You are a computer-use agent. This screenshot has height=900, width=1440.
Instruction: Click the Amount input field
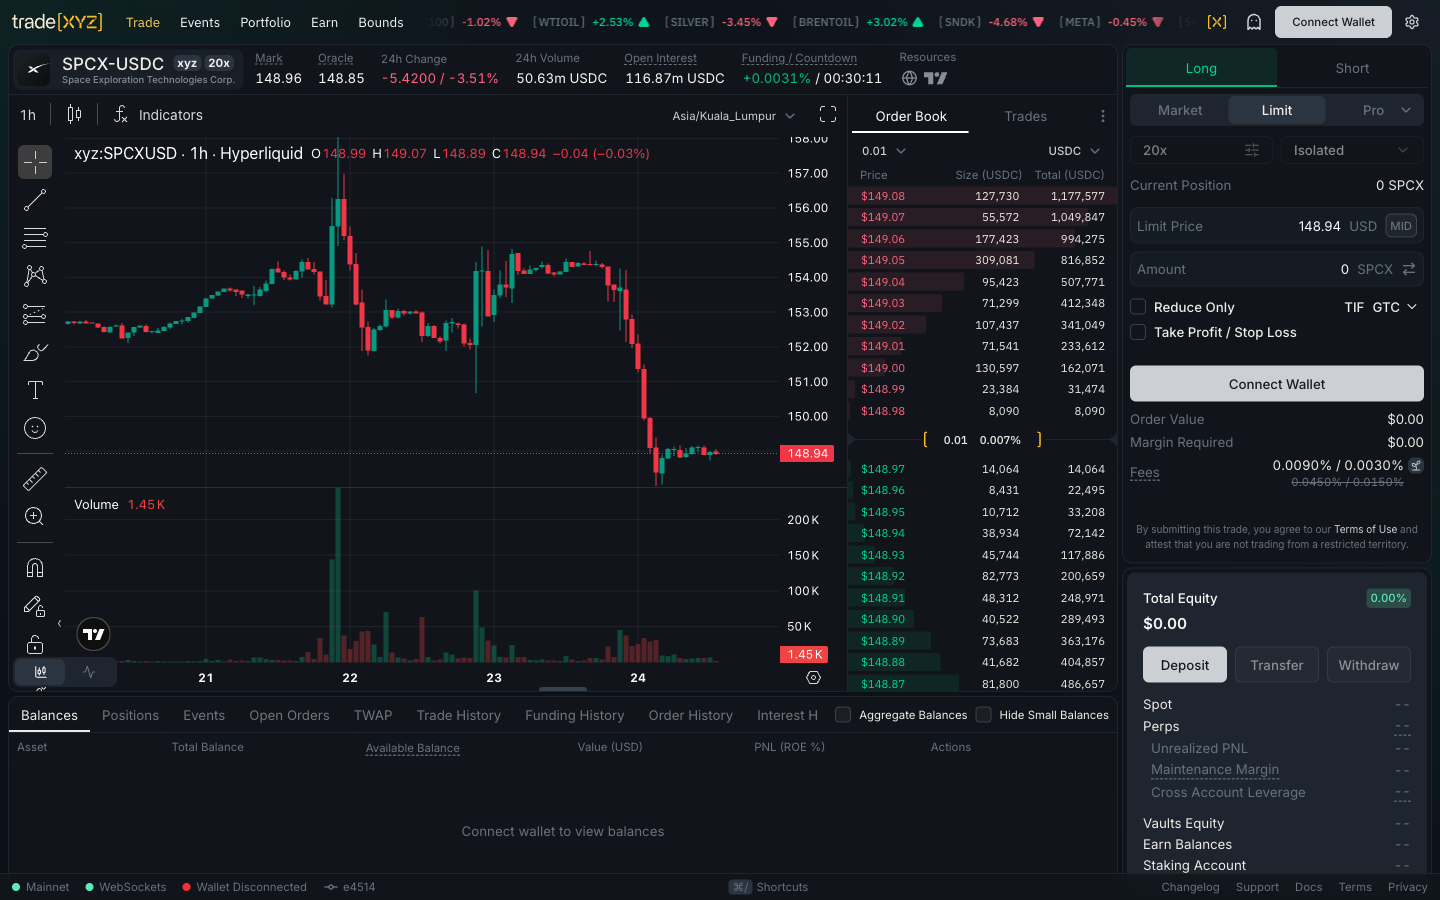(1277, 269)
